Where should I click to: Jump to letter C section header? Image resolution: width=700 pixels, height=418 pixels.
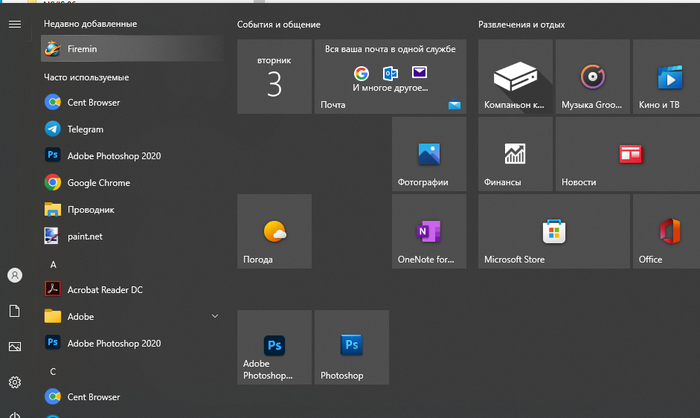(53, 372)
